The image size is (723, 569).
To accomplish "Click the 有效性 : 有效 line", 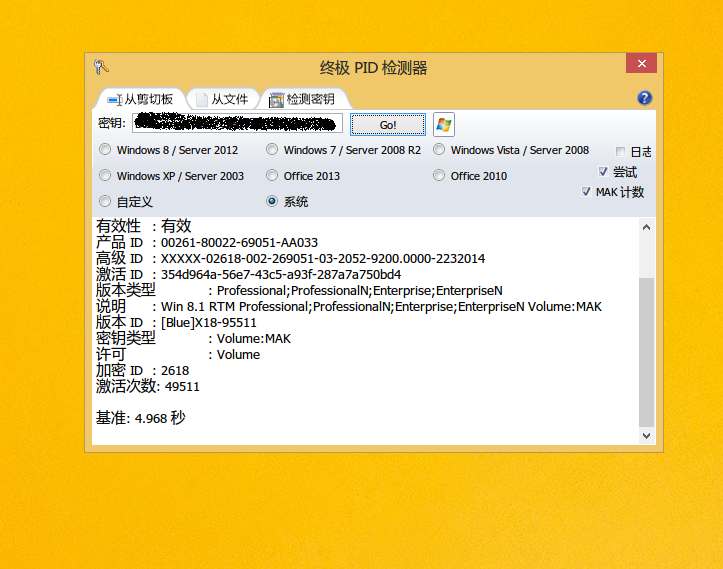I will (143, 226).
